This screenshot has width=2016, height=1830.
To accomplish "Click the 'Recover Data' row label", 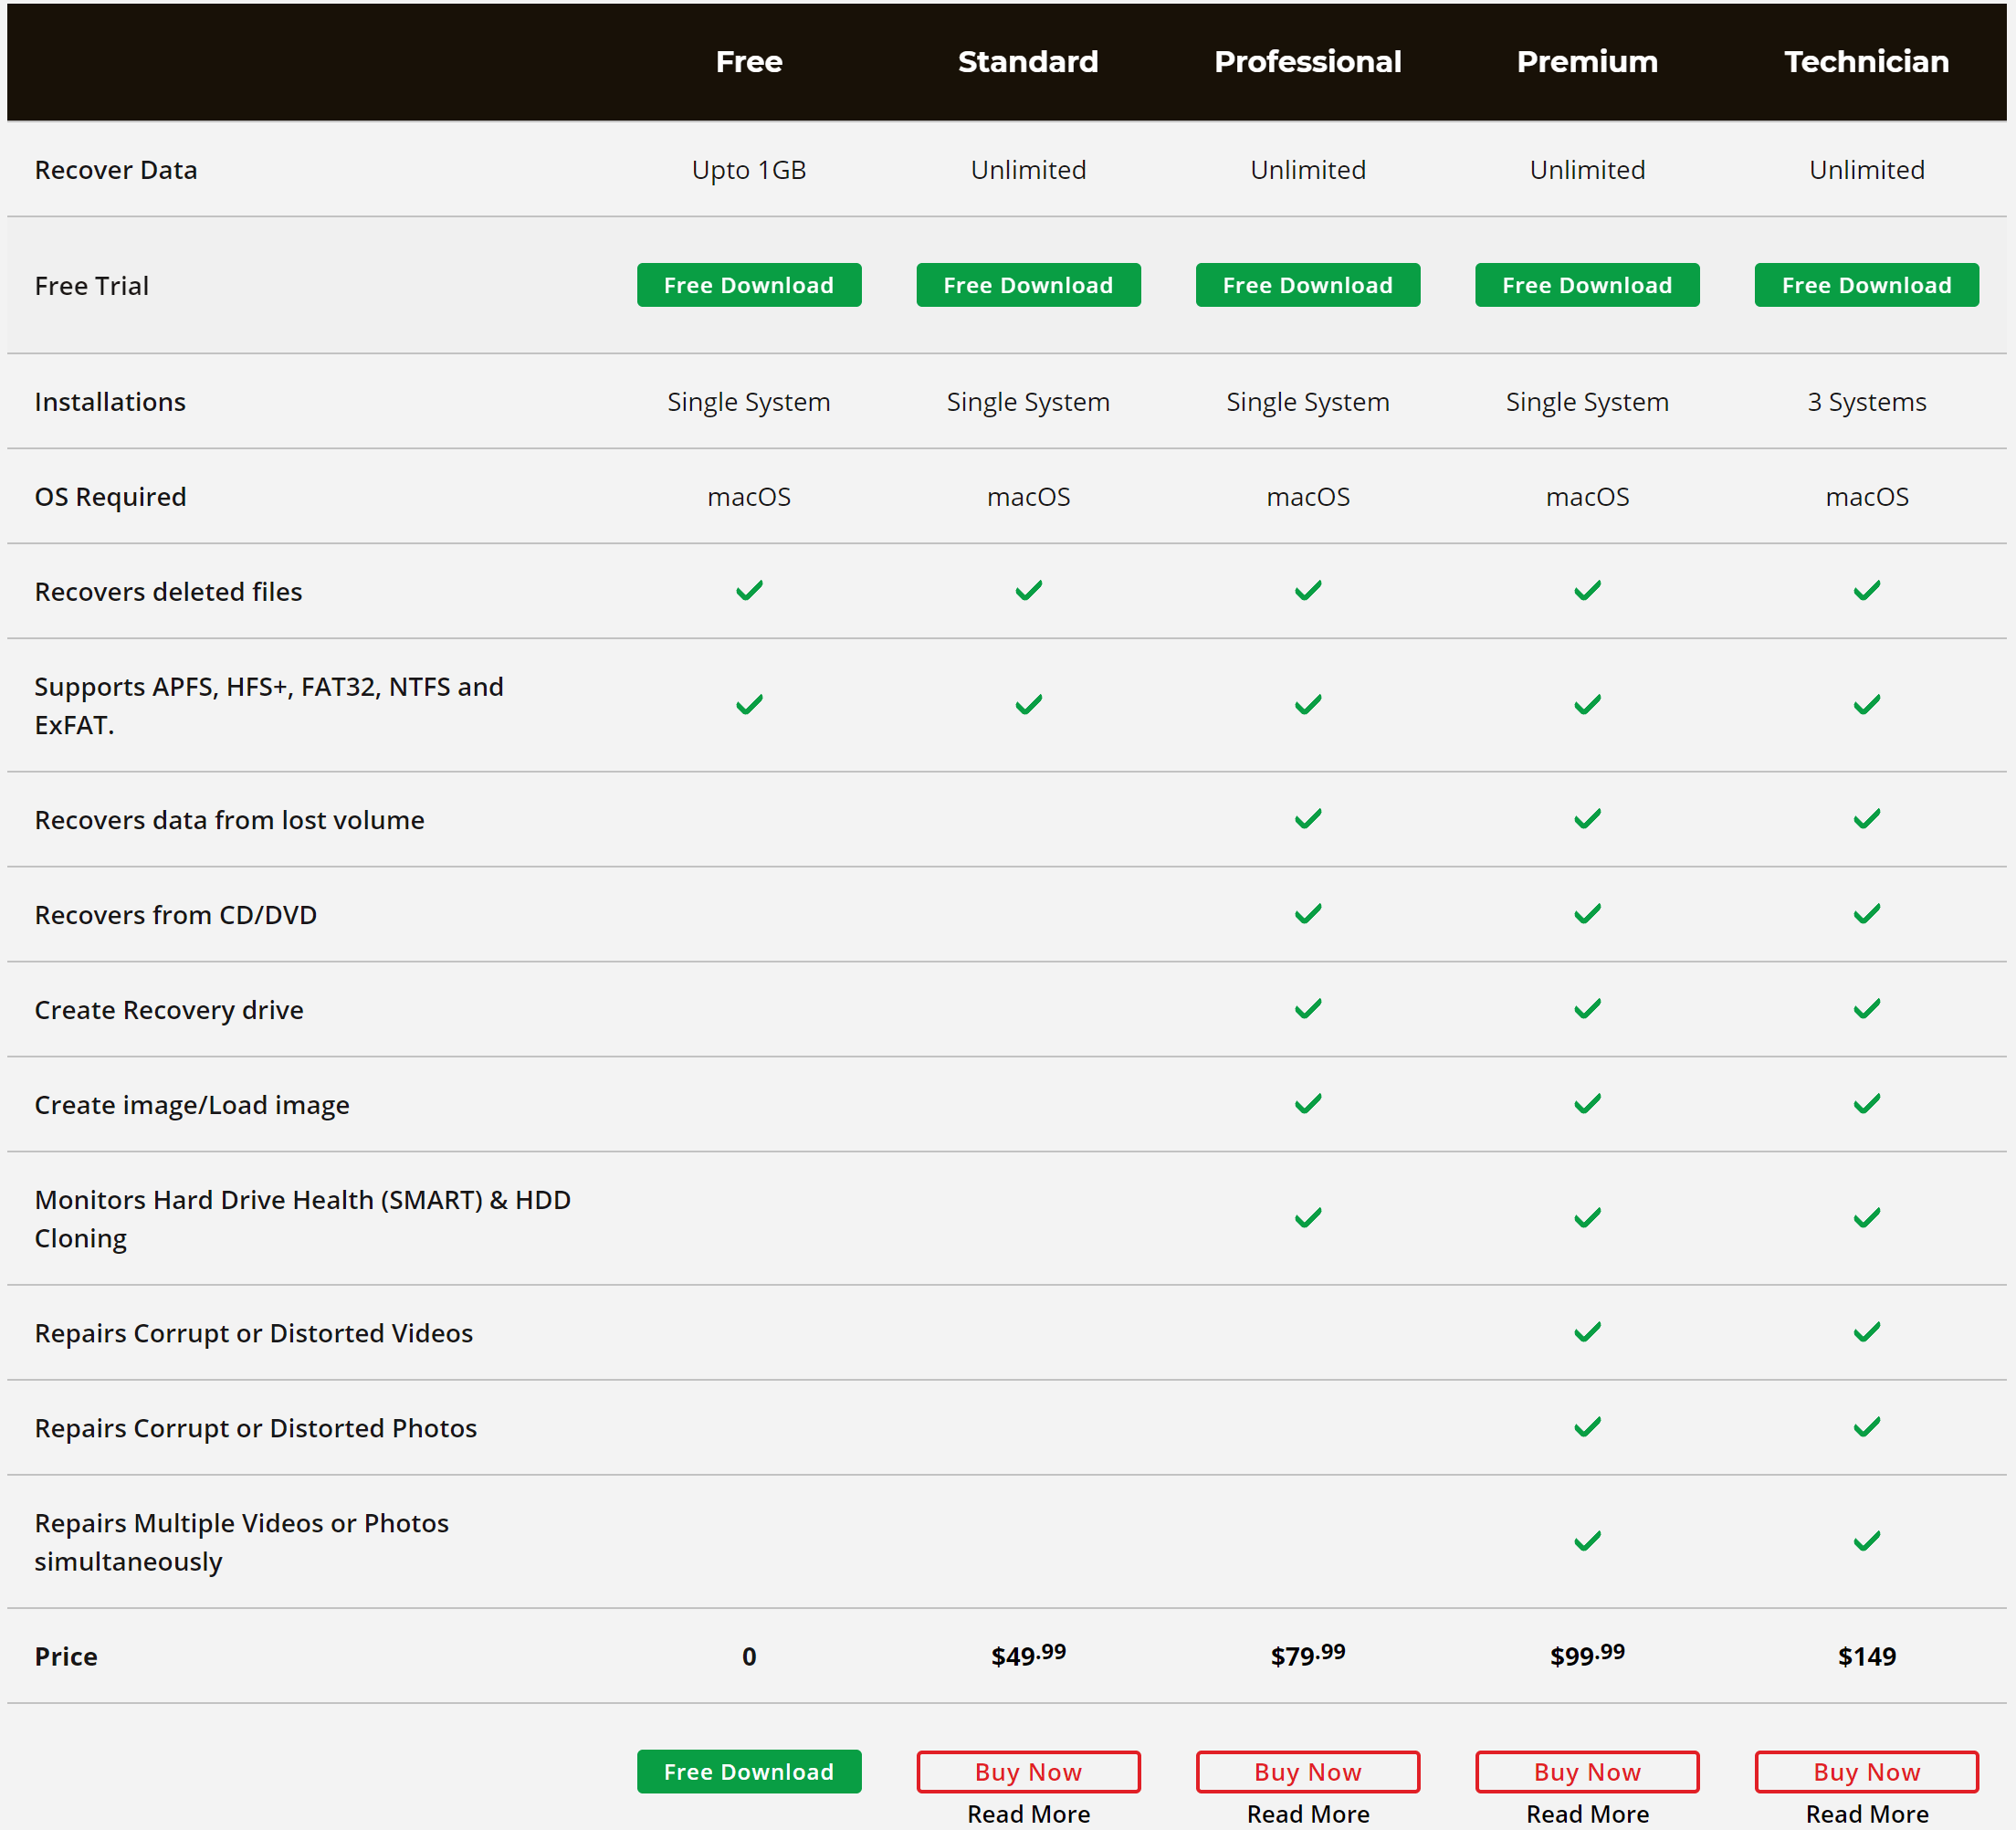I will [116, 170].
